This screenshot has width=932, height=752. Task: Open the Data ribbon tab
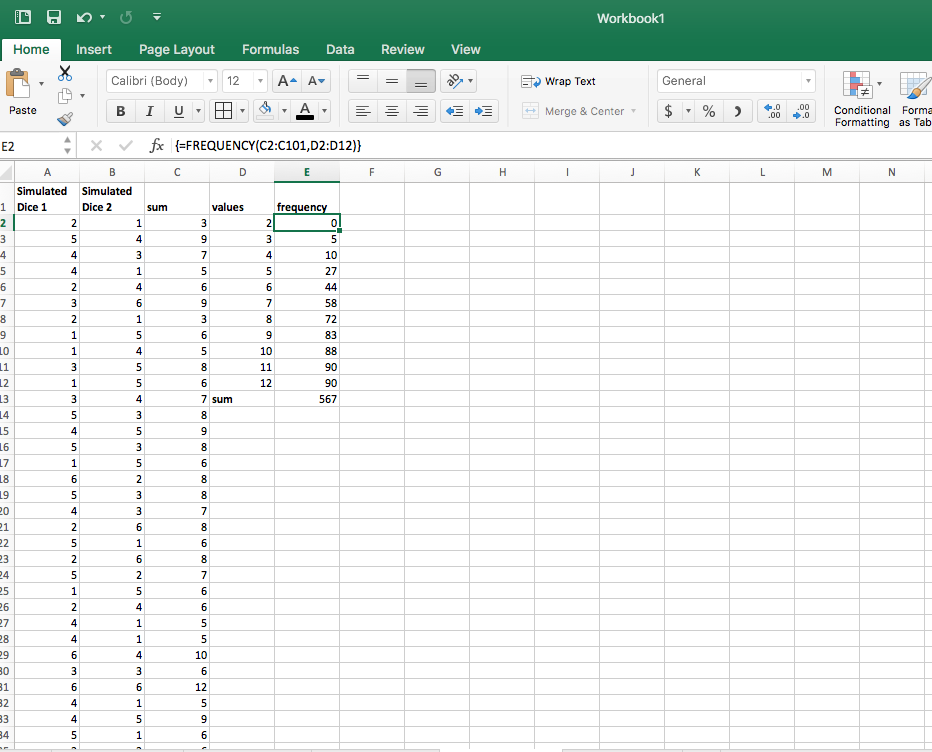coord(340,49)
